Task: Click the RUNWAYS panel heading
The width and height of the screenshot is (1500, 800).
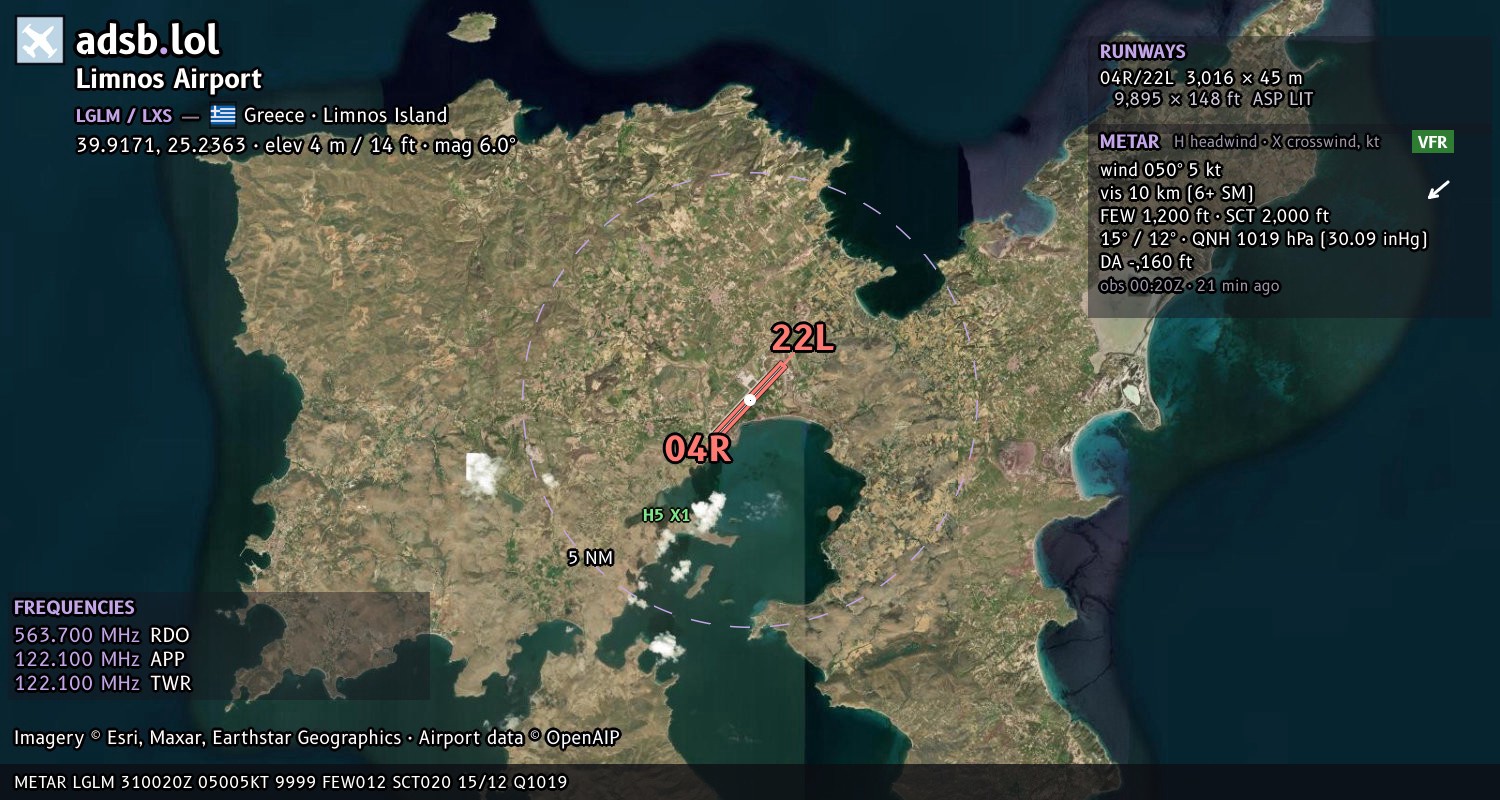Action: point(1142,52)
